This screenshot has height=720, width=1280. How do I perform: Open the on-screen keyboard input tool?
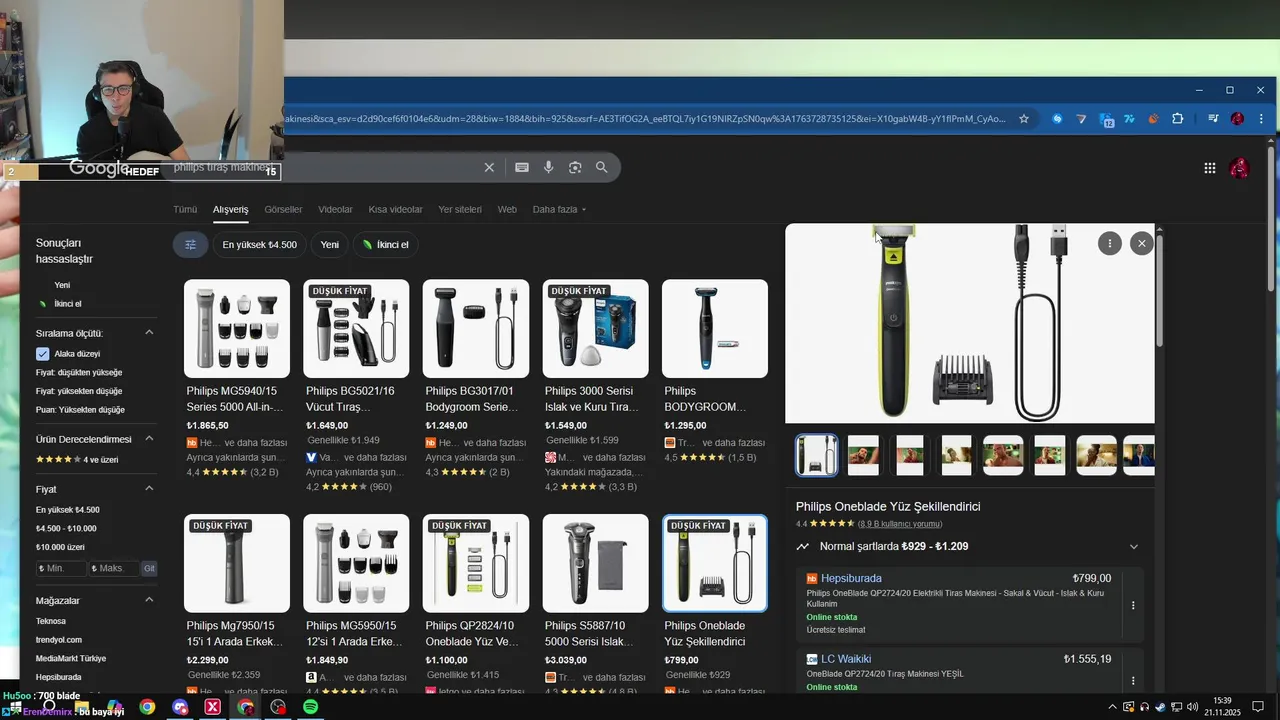tap(522, 167)
